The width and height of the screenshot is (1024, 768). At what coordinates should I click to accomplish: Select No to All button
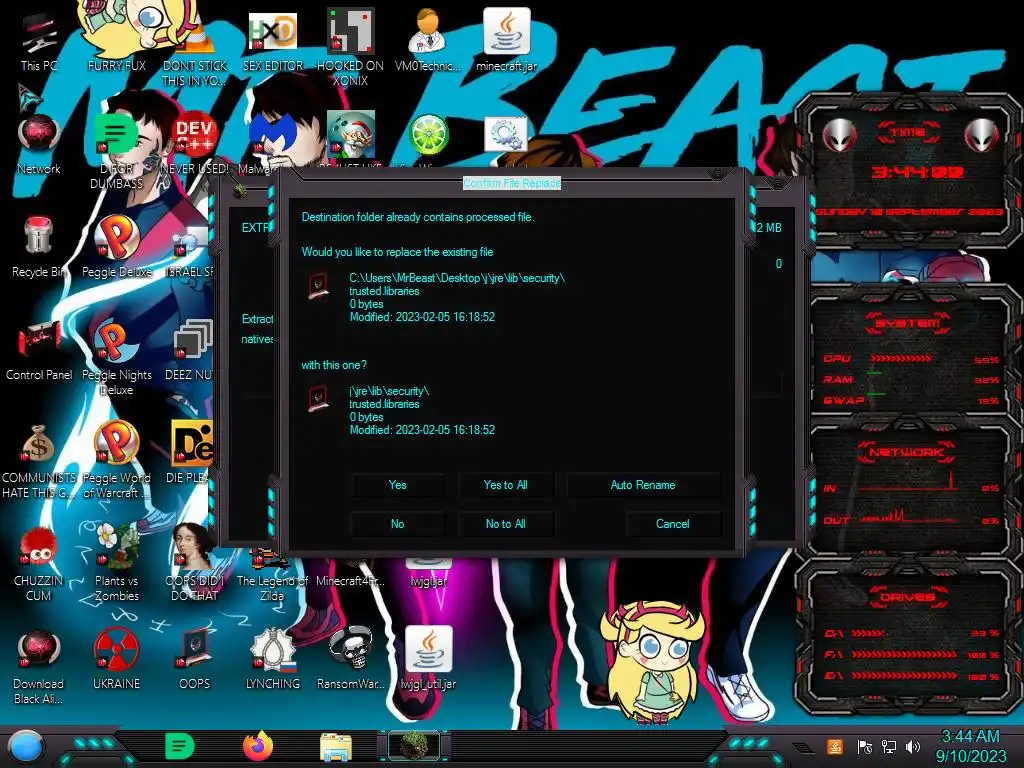[505, 524]
